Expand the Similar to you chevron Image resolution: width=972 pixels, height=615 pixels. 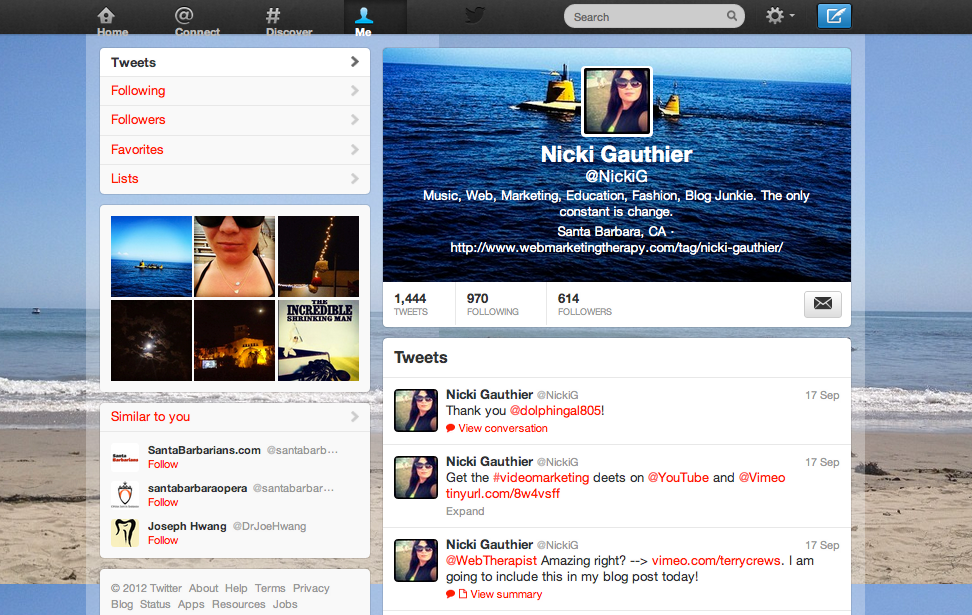click(355, 417)
